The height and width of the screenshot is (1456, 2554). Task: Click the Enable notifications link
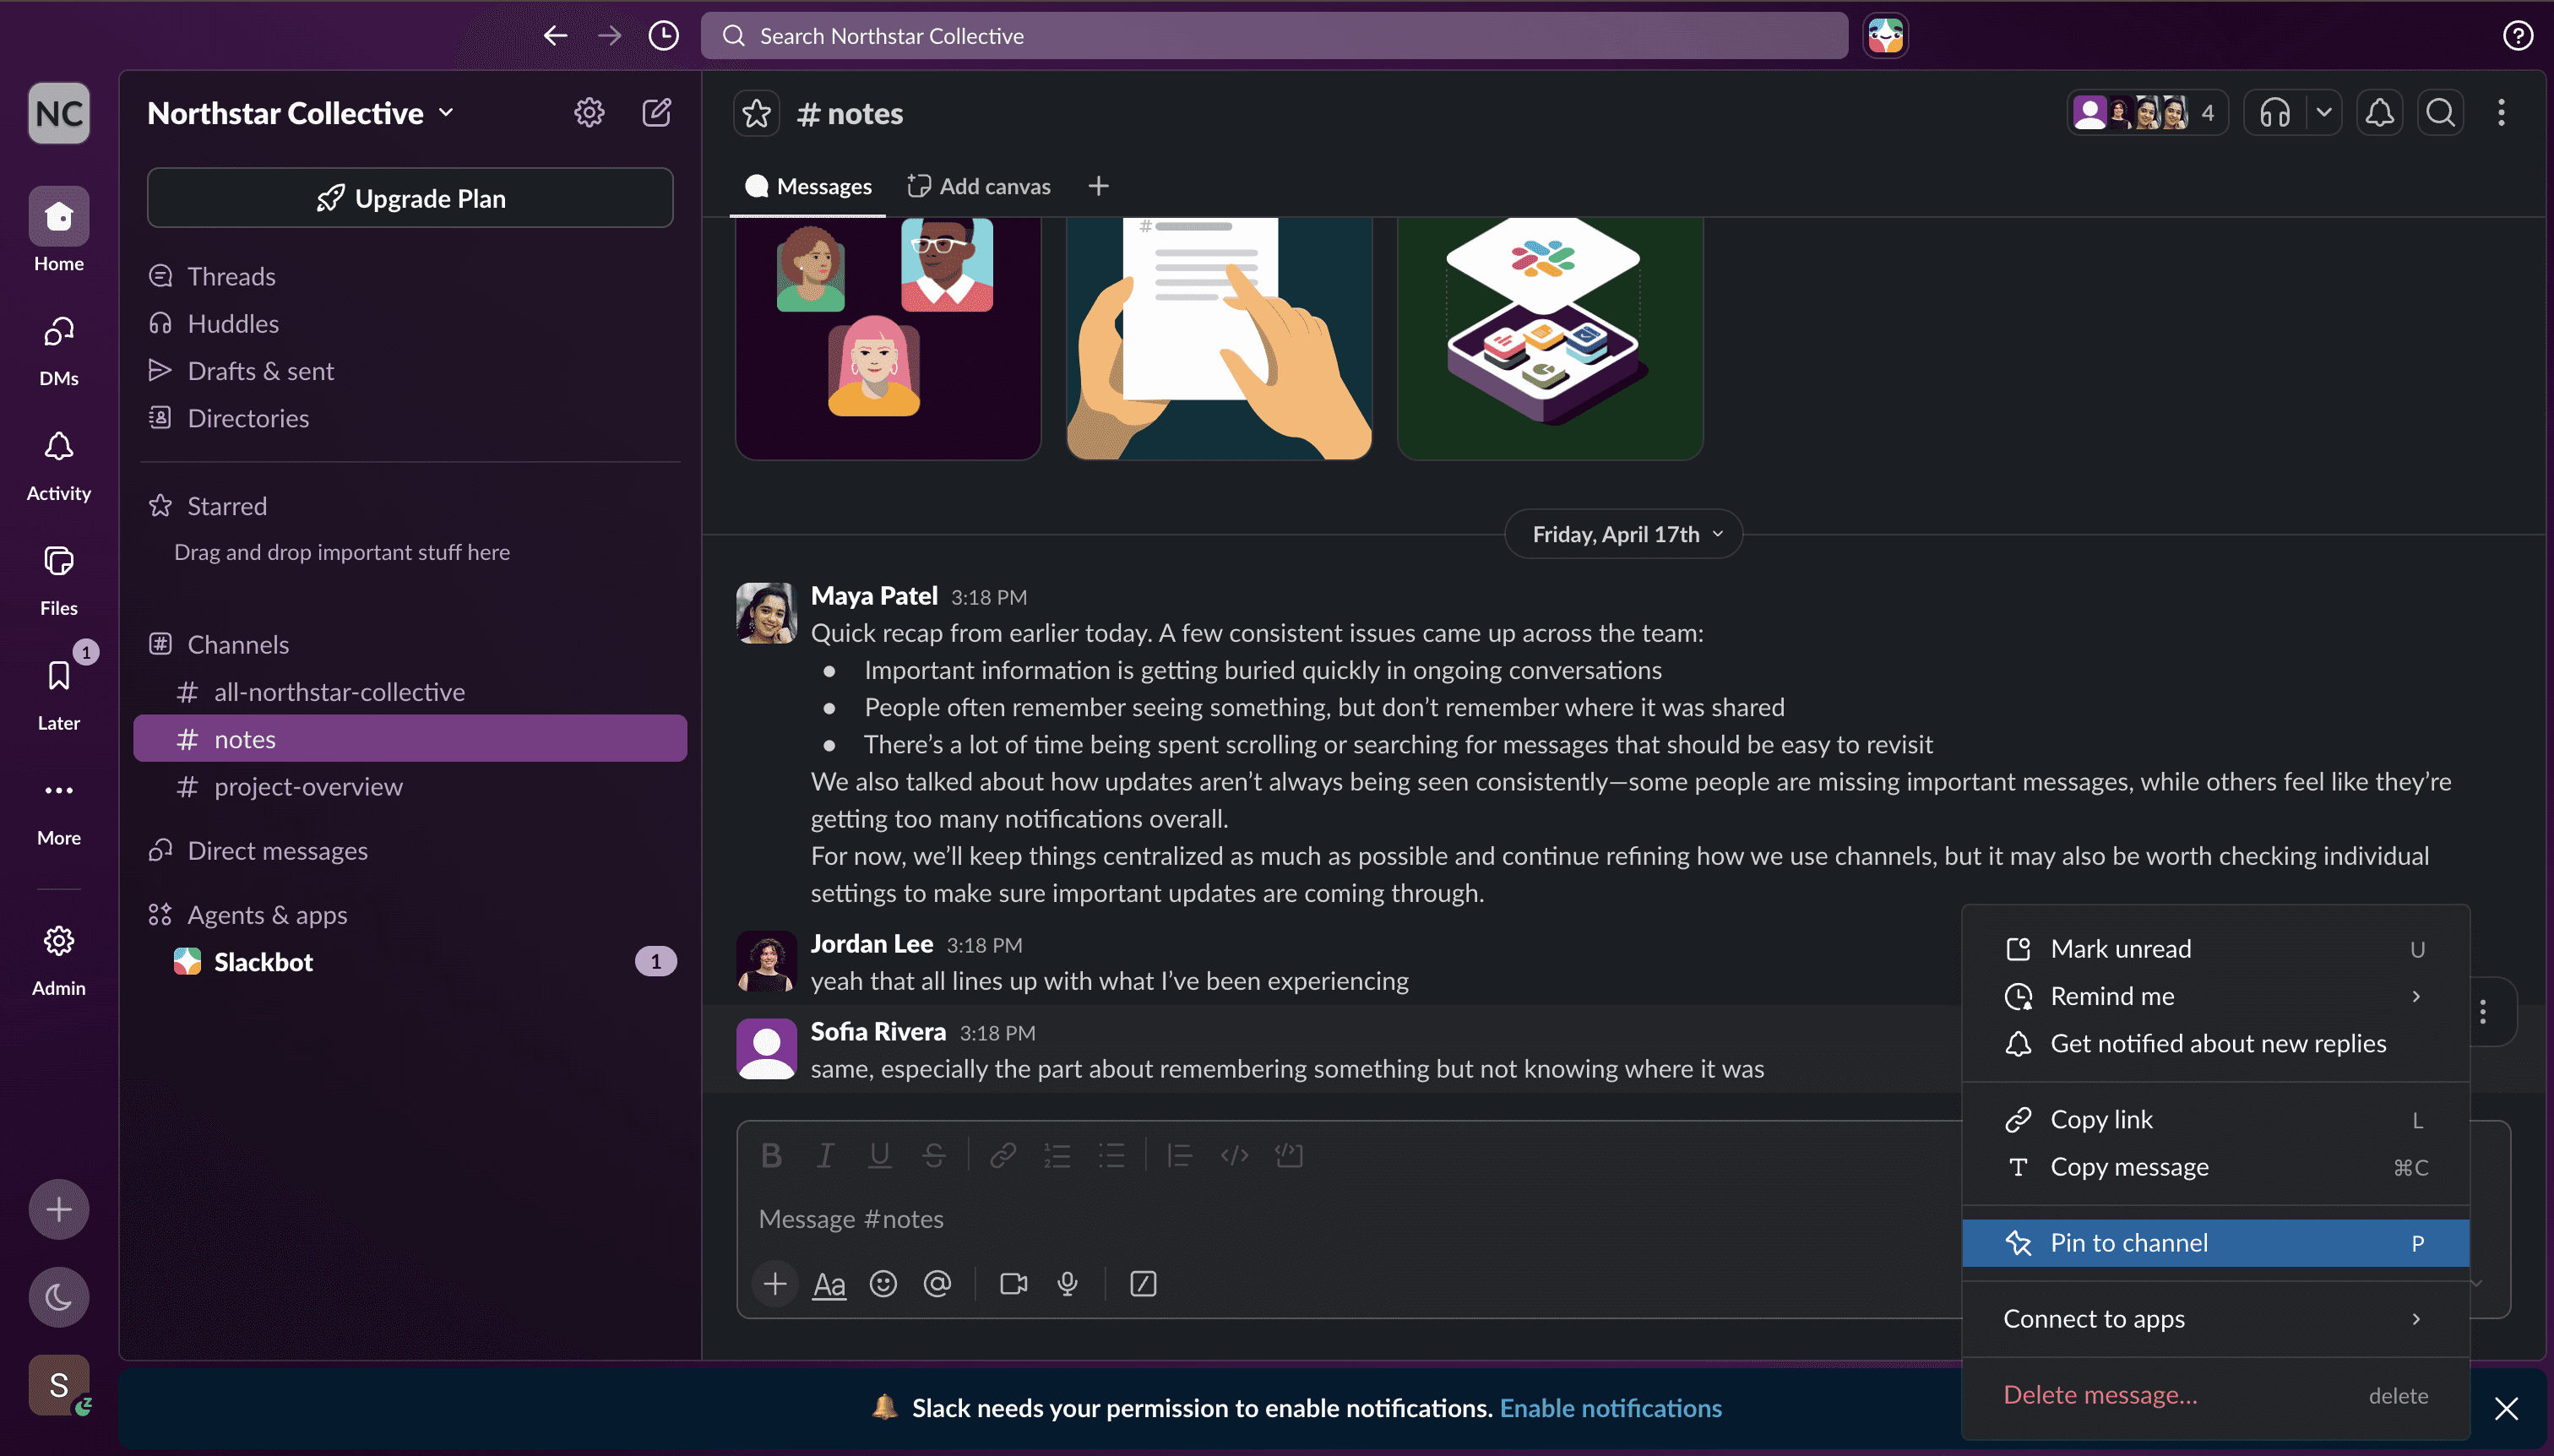click(1610, 1408)
